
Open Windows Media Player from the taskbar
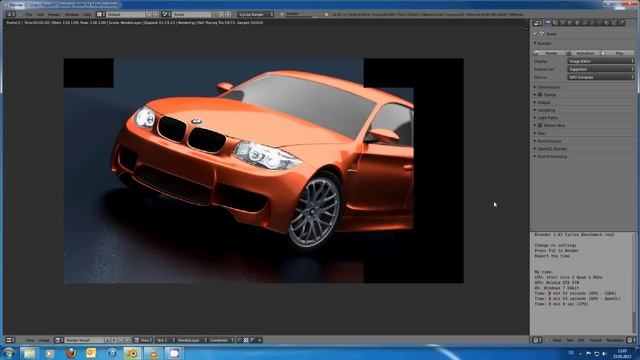point(50,353)
